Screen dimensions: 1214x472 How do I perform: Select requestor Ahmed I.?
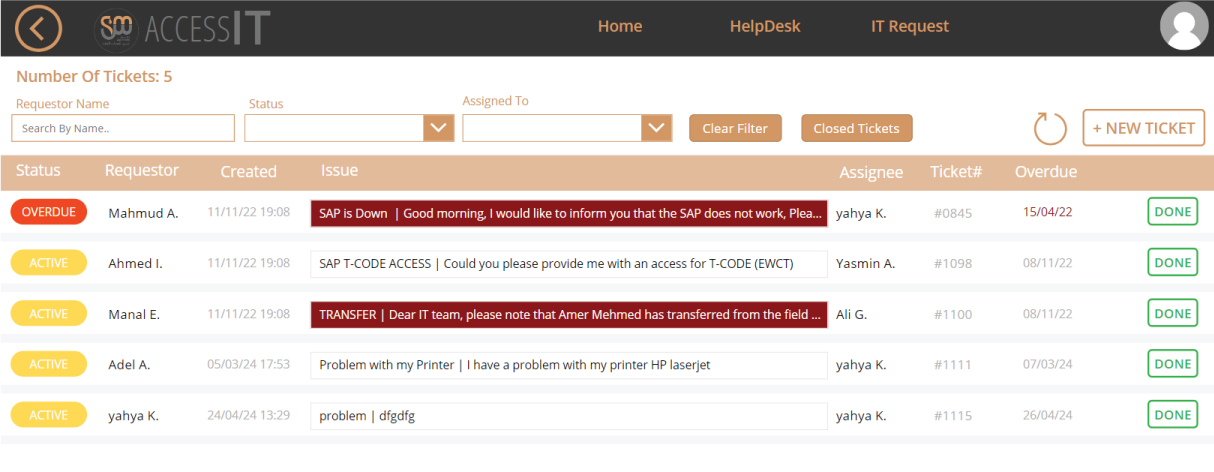pyautogui.click(x=135, y=264)
